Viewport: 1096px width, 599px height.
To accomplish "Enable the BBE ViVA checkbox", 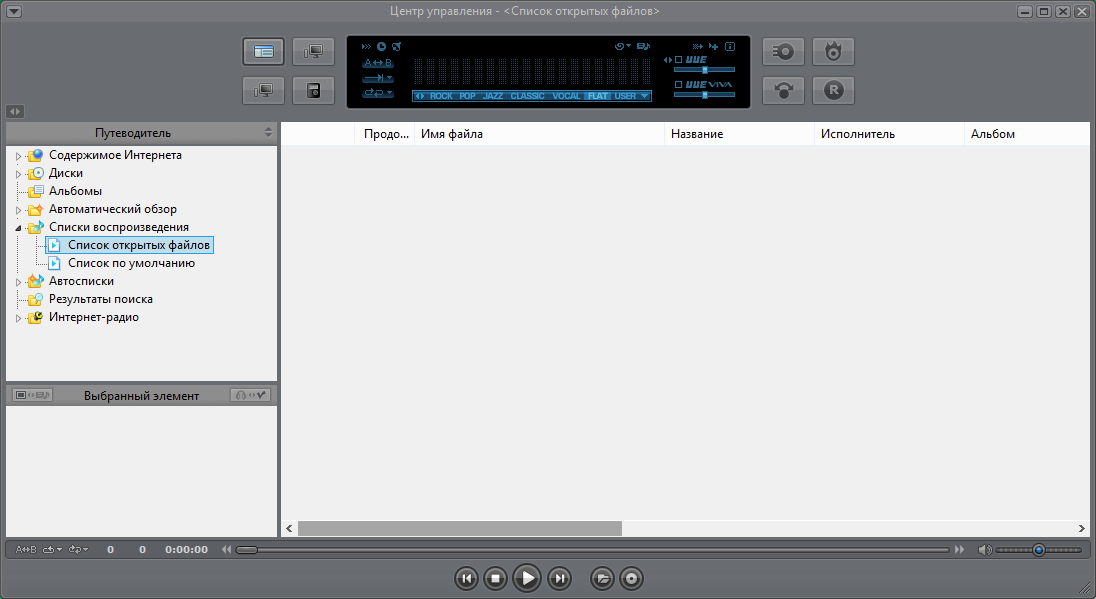I will coord(678,85).
